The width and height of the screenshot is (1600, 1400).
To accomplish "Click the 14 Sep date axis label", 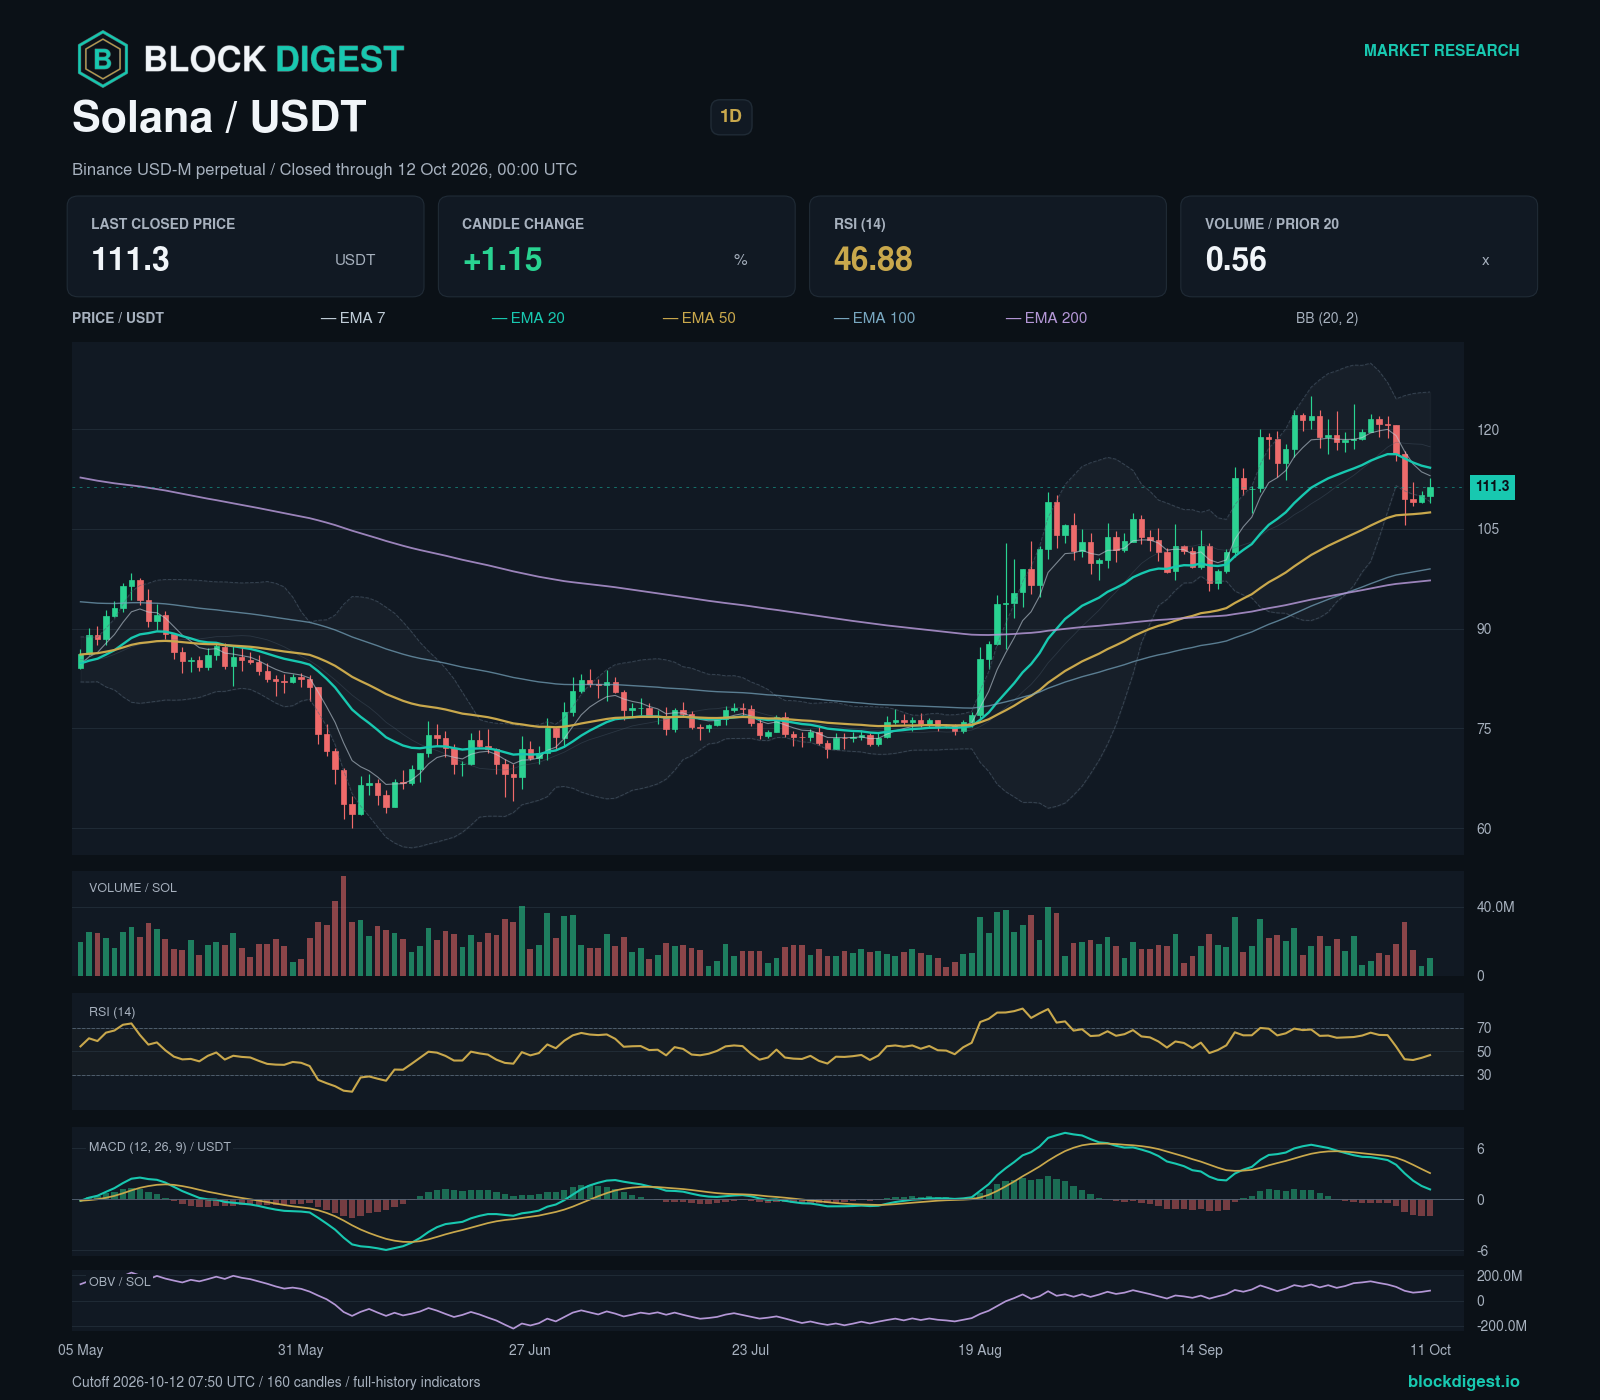I will (x=1201, y=1350).
